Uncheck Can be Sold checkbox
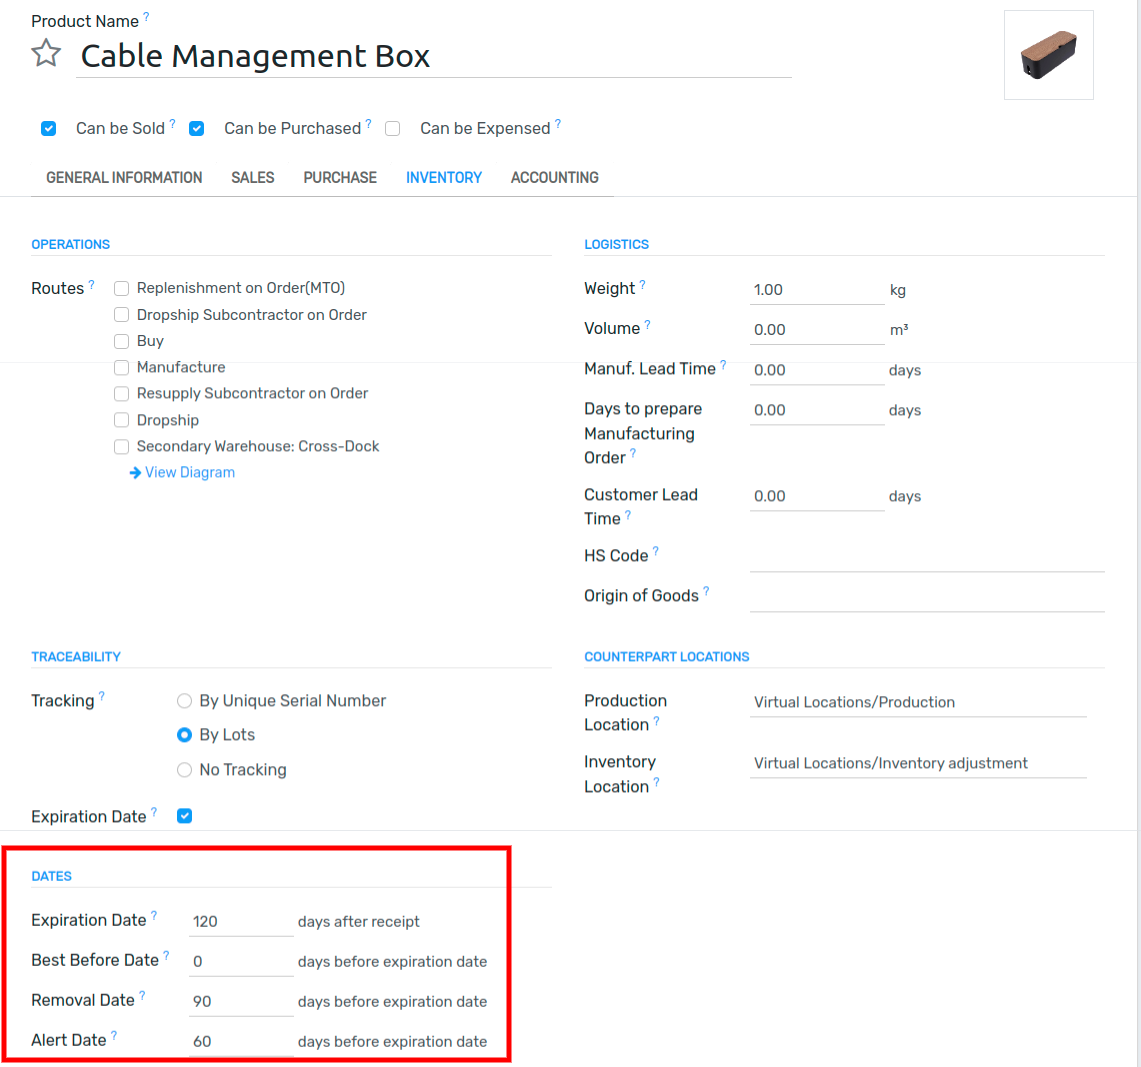The width and height of the screenshot is (1141, 1067). coord(49,129)
